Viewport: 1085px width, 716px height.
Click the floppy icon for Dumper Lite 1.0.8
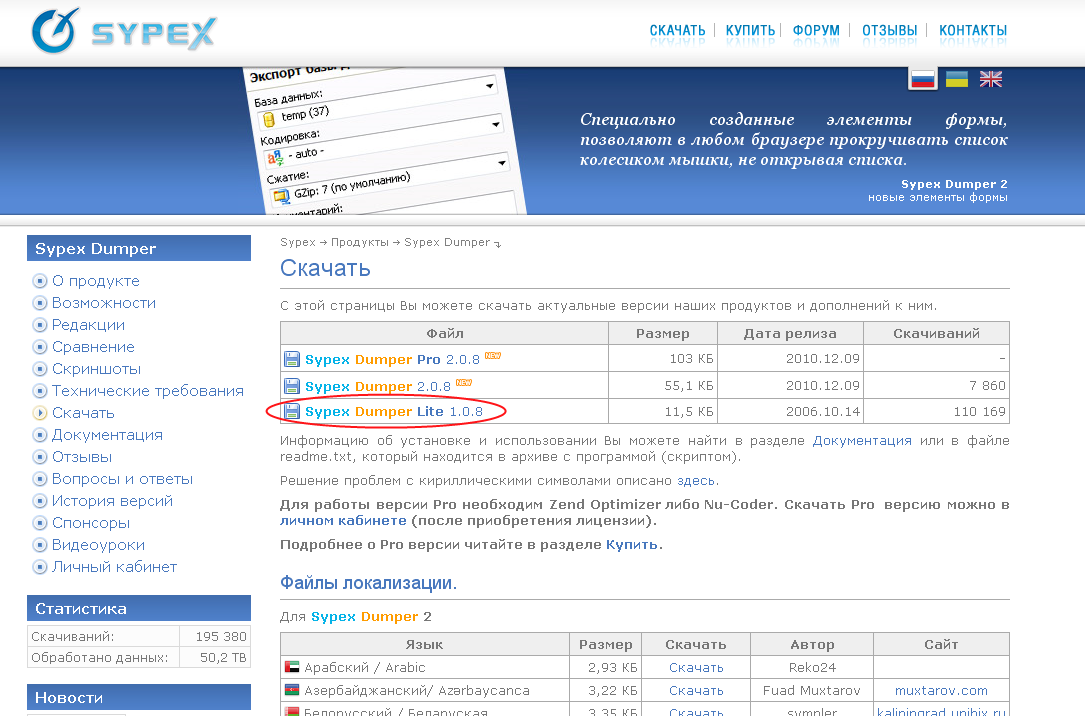[x=292, y=411]
